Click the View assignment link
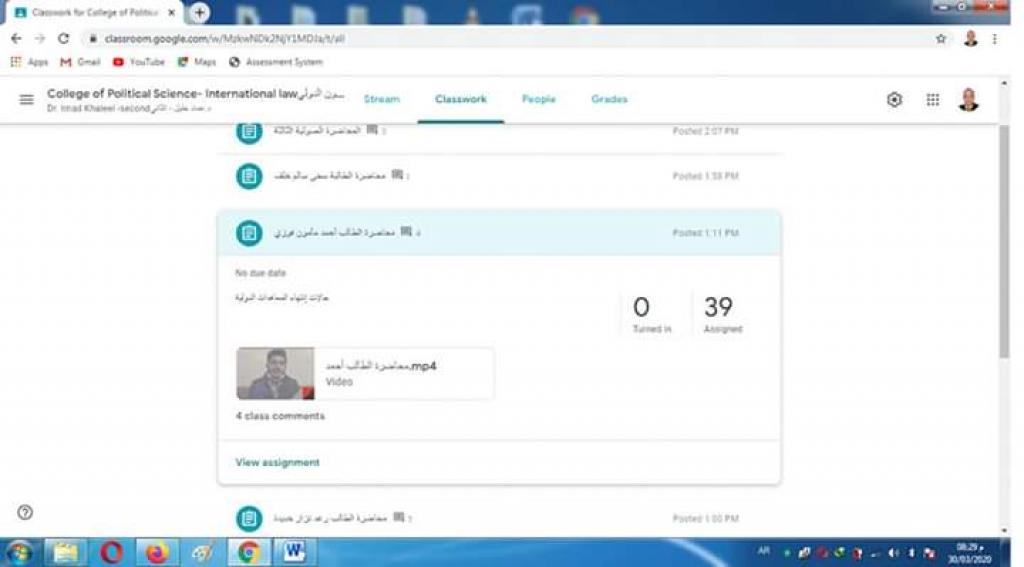 click(277, 463)
